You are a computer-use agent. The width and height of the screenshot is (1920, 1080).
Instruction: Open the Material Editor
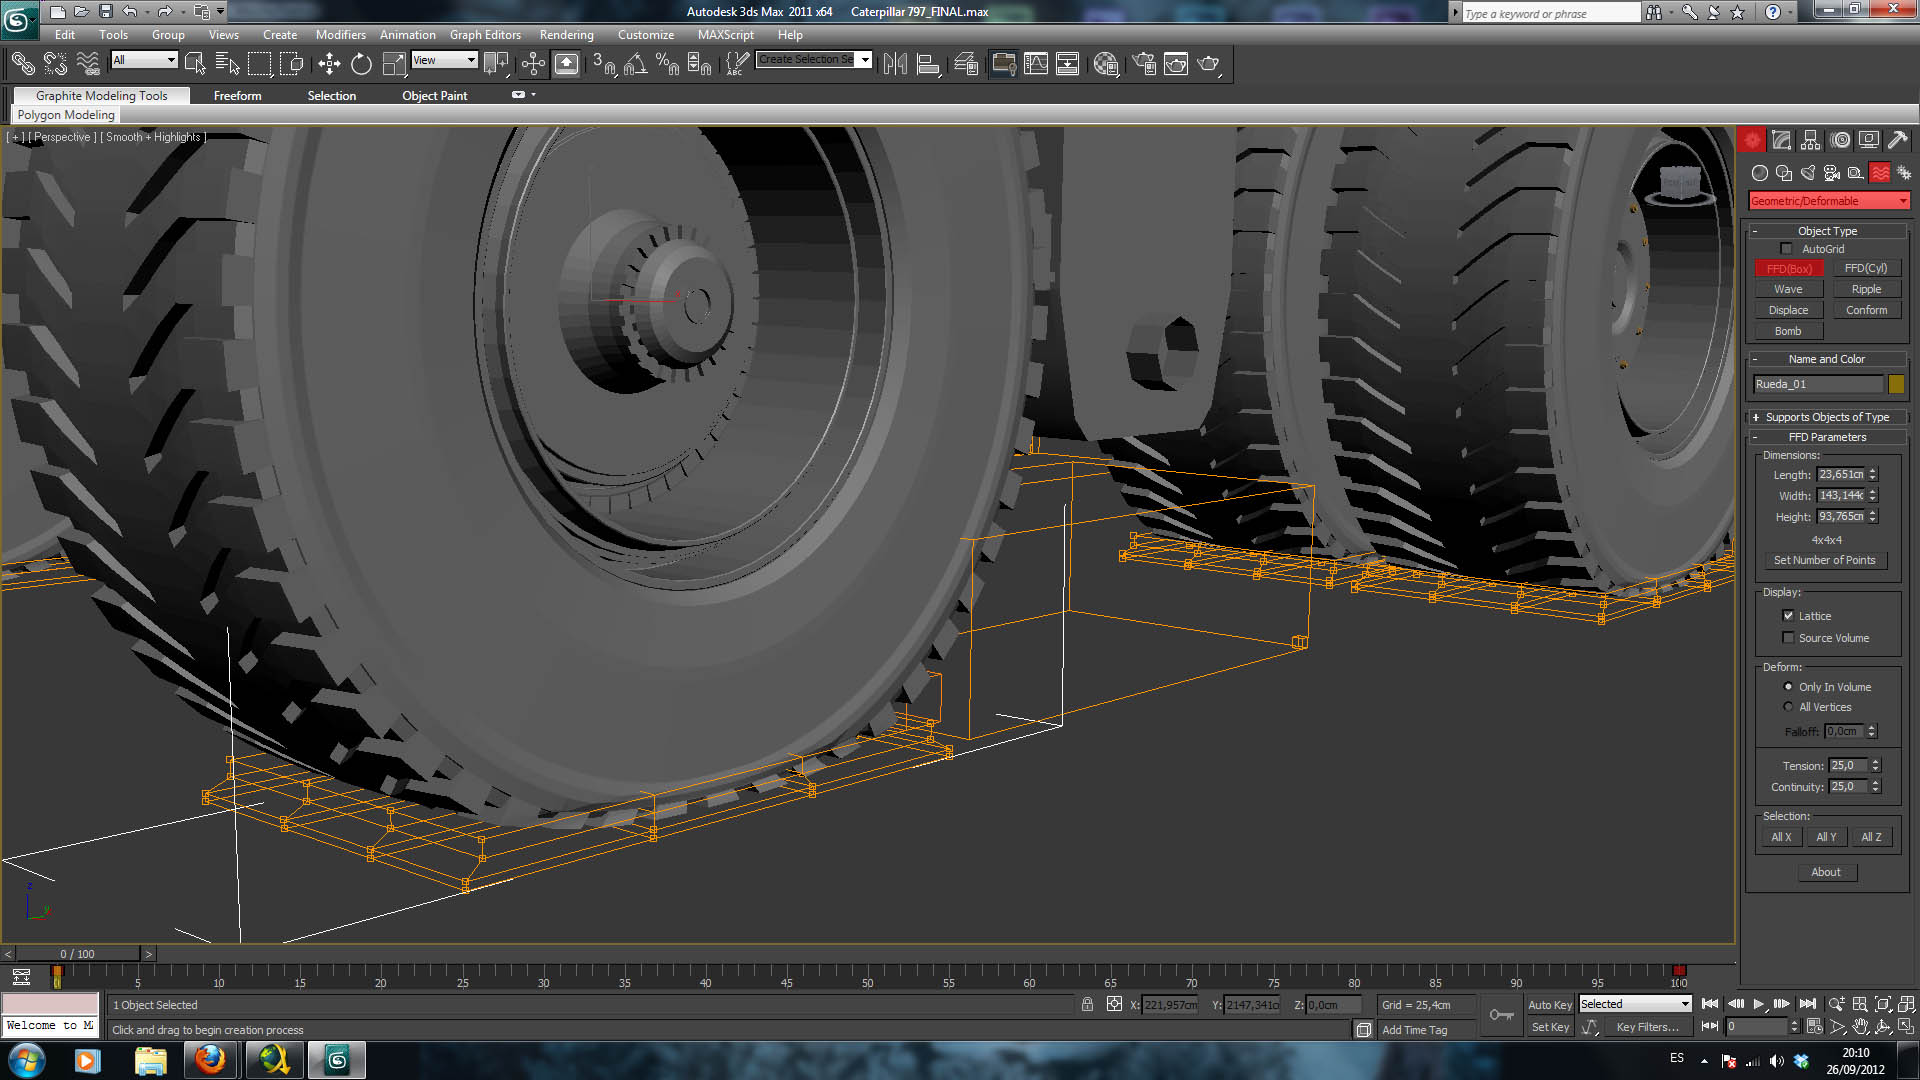1105,64
